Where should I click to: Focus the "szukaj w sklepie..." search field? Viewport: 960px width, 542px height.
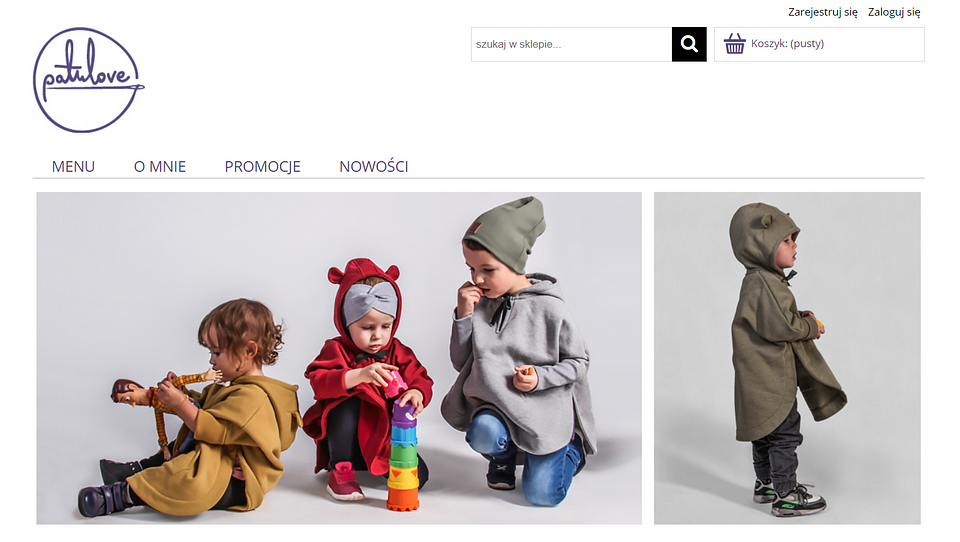tap(571, 44)
